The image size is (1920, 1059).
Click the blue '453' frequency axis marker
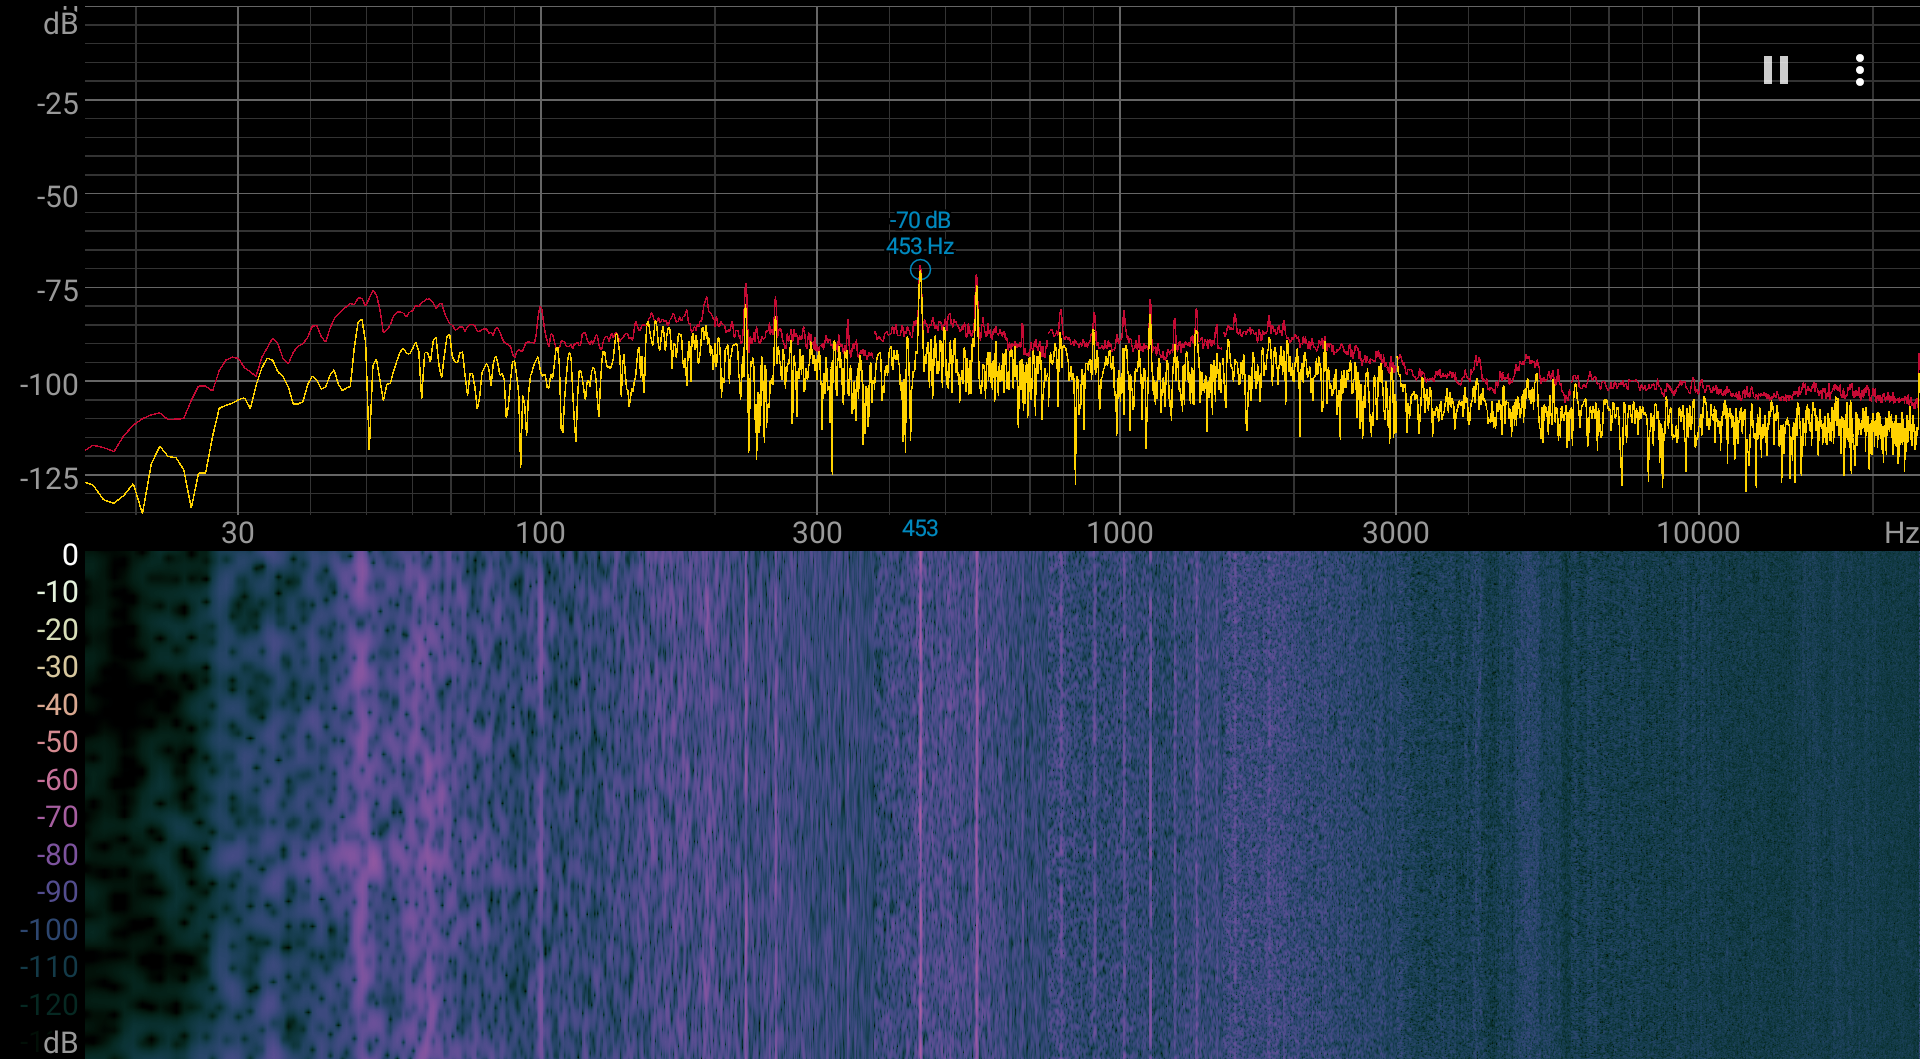point(920,528)
